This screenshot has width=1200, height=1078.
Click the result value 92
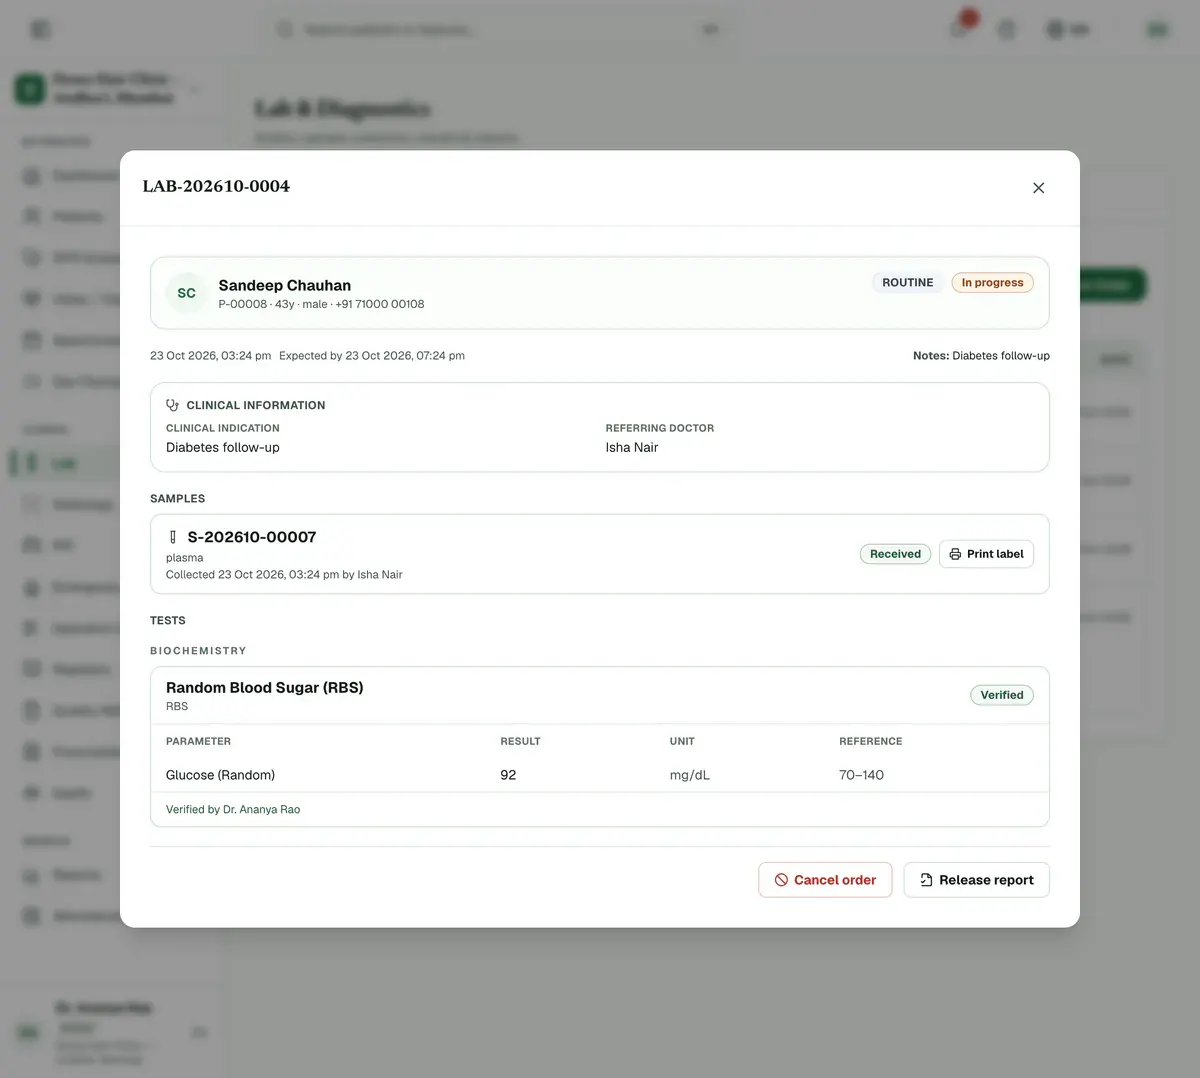tap(508, 775)
